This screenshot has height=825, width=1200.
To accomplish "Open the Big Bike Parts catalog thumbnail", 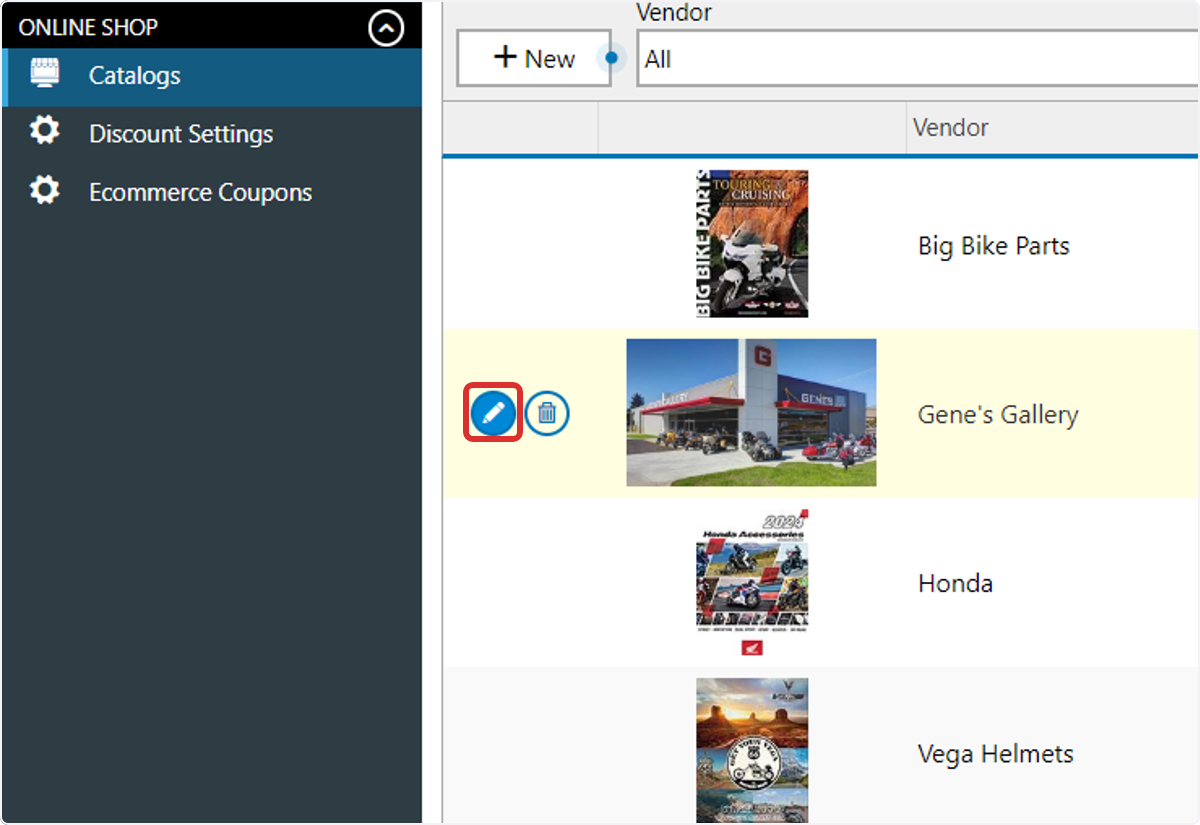I will (x=752, y=243).
